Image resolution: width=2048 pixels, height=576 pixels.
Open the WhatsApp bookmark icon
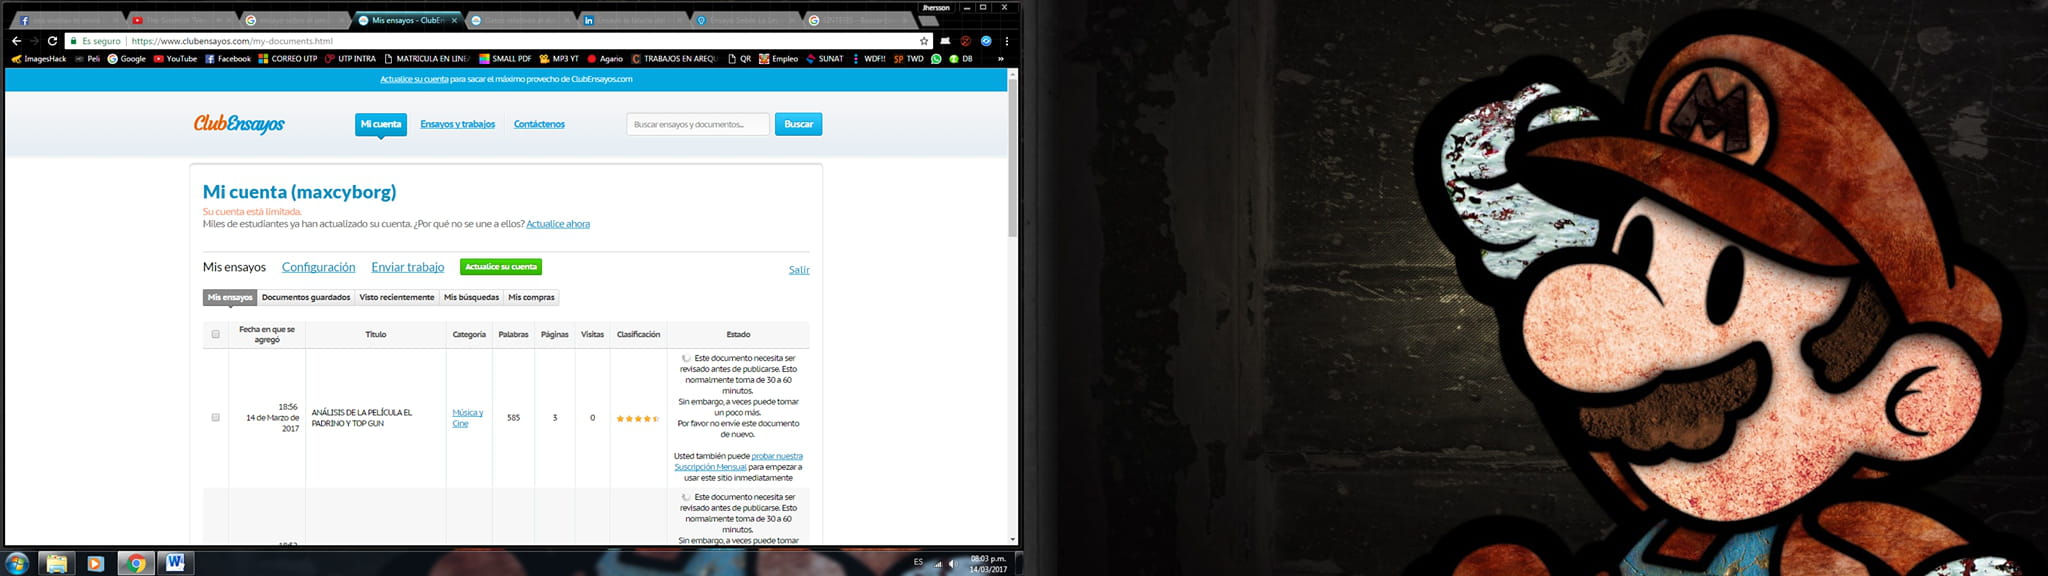pos(937,59)
